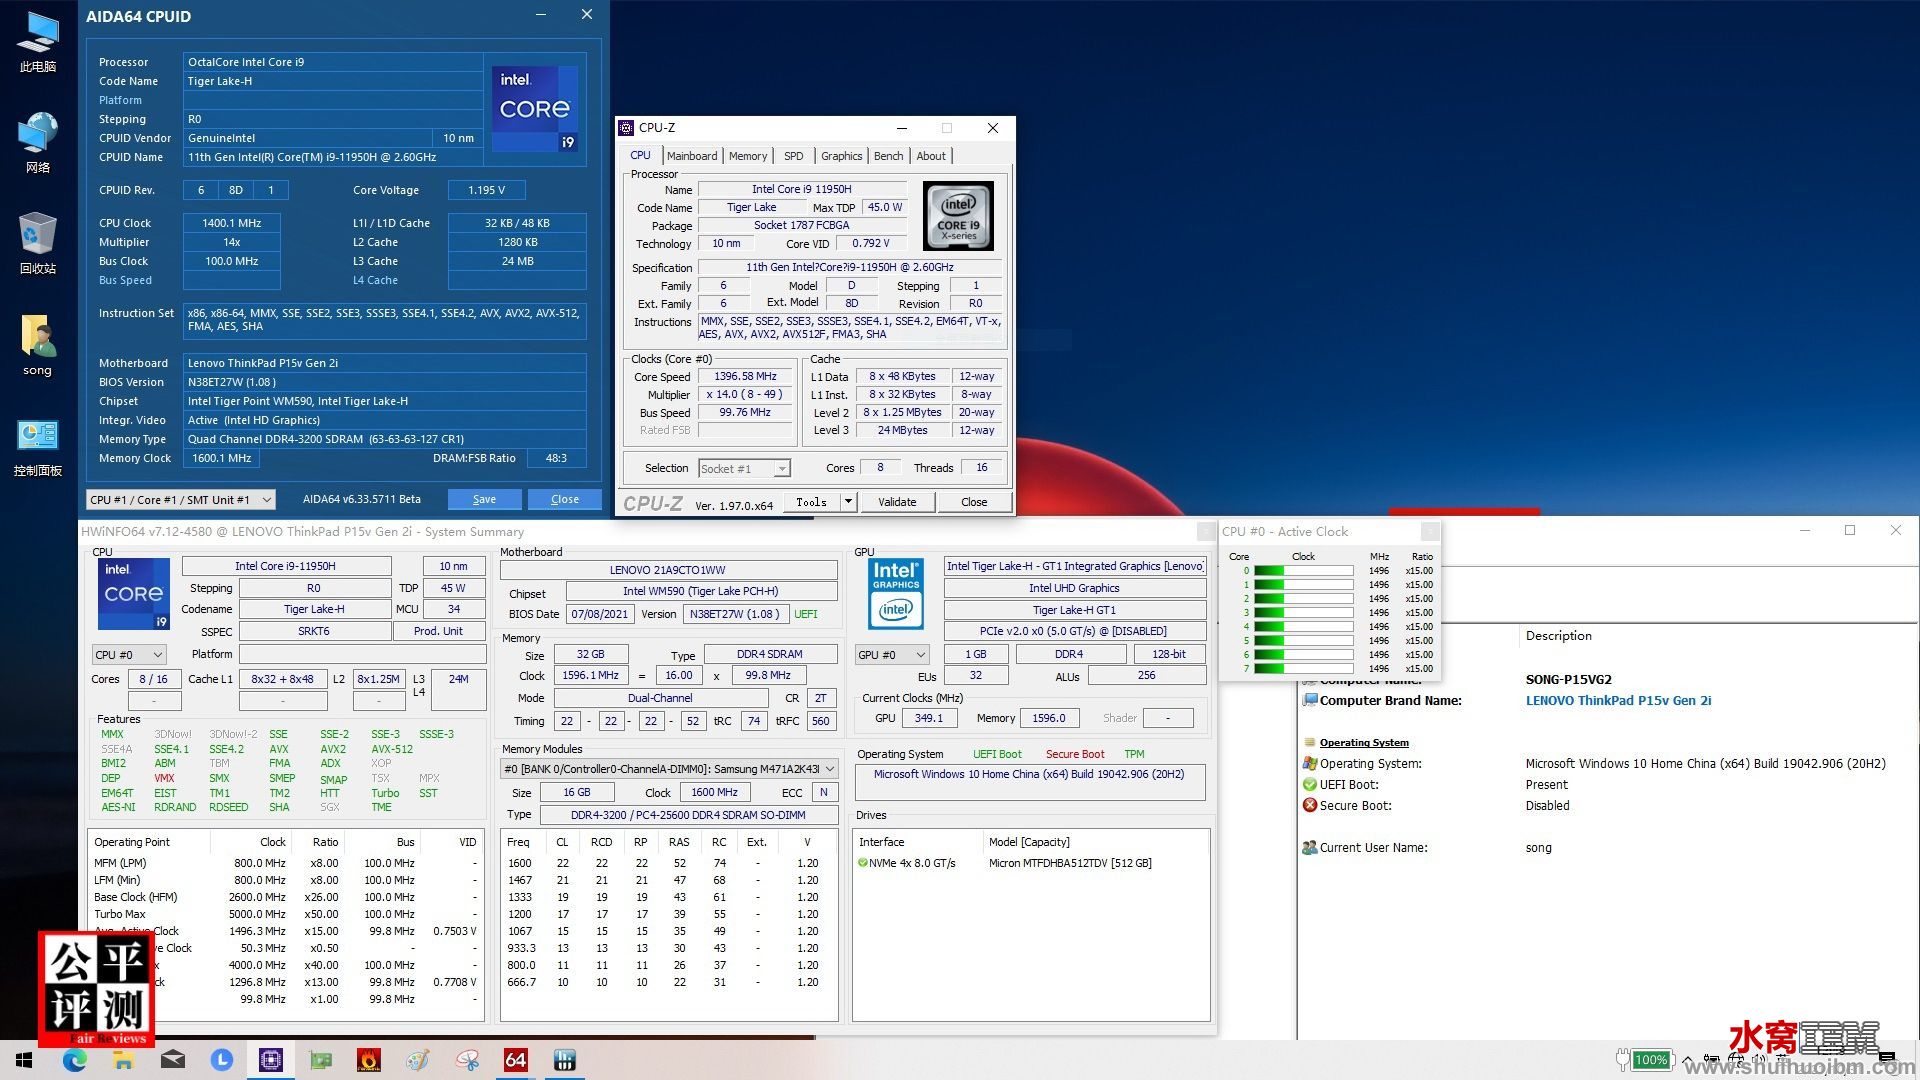Switch to AIDA64 via its taskbar icon
This screenshot has width=1920, height=1080.
[x=516, y=1060]
